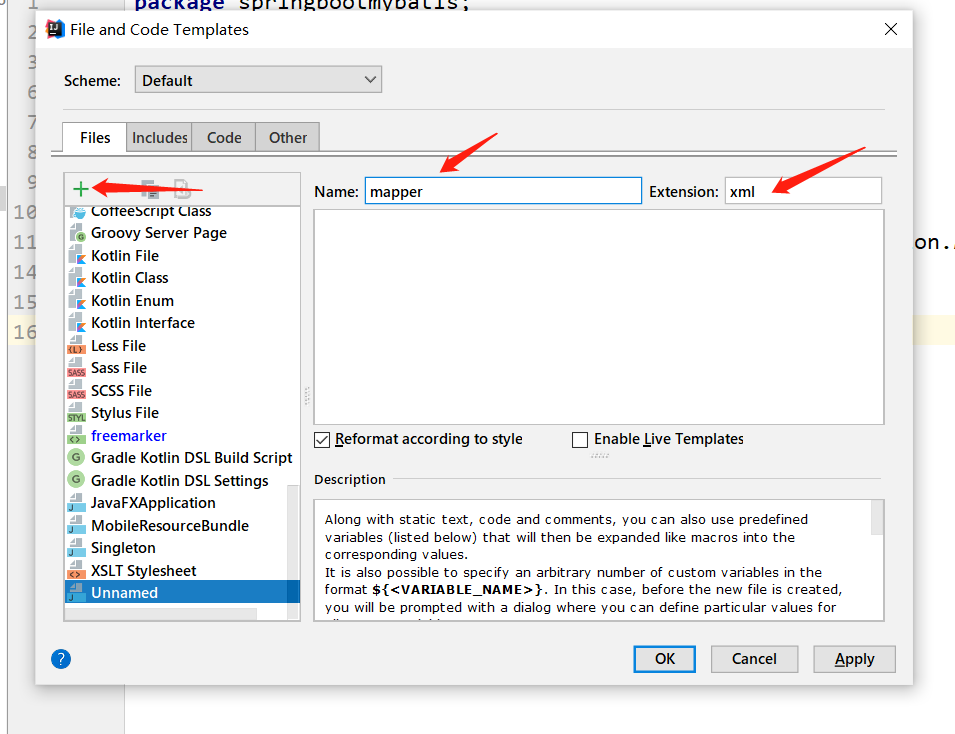
Task: Click the Singleton template icon
Action: [x=76, y=548]
